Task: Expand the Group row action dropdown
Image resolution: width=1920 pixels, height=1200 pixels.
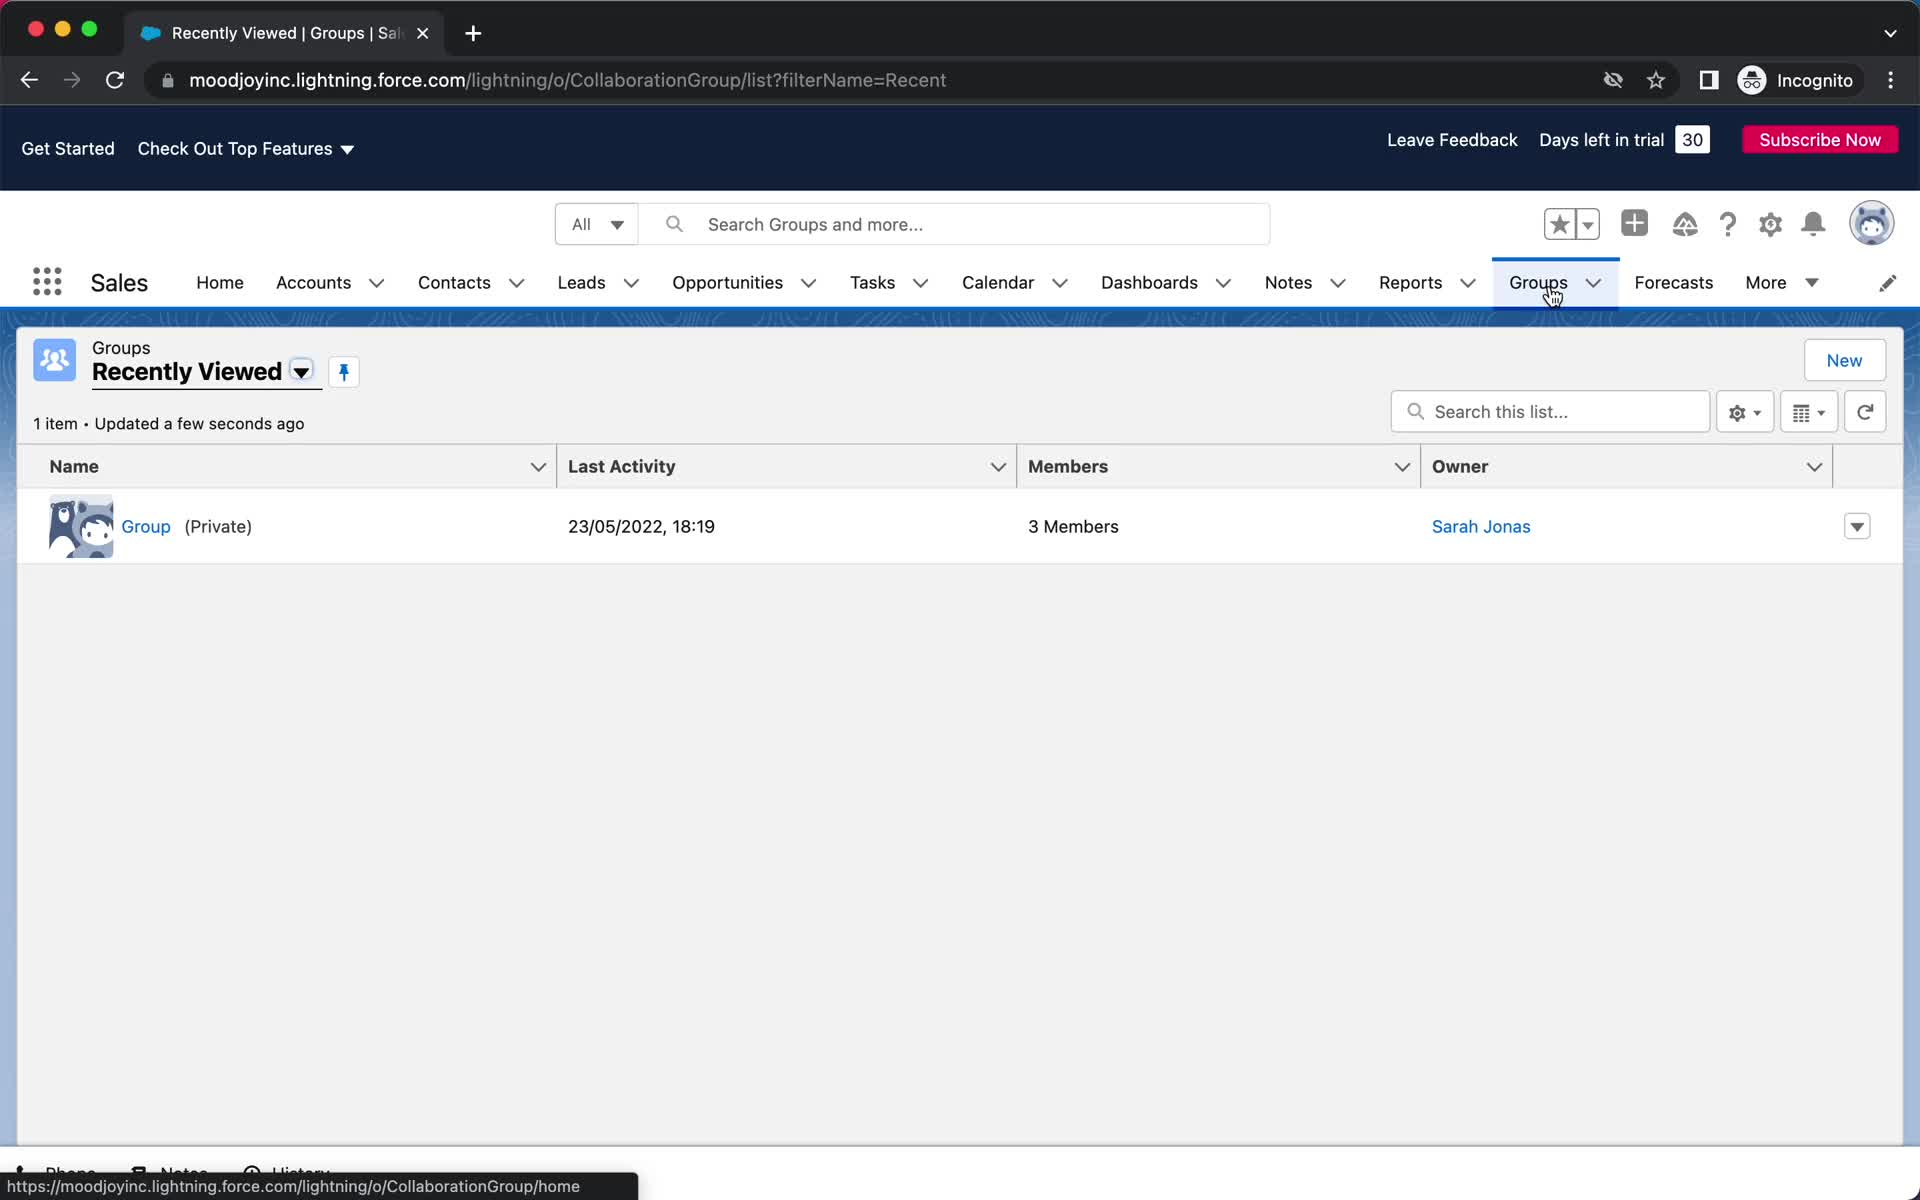Action: tap(1856, 525)
